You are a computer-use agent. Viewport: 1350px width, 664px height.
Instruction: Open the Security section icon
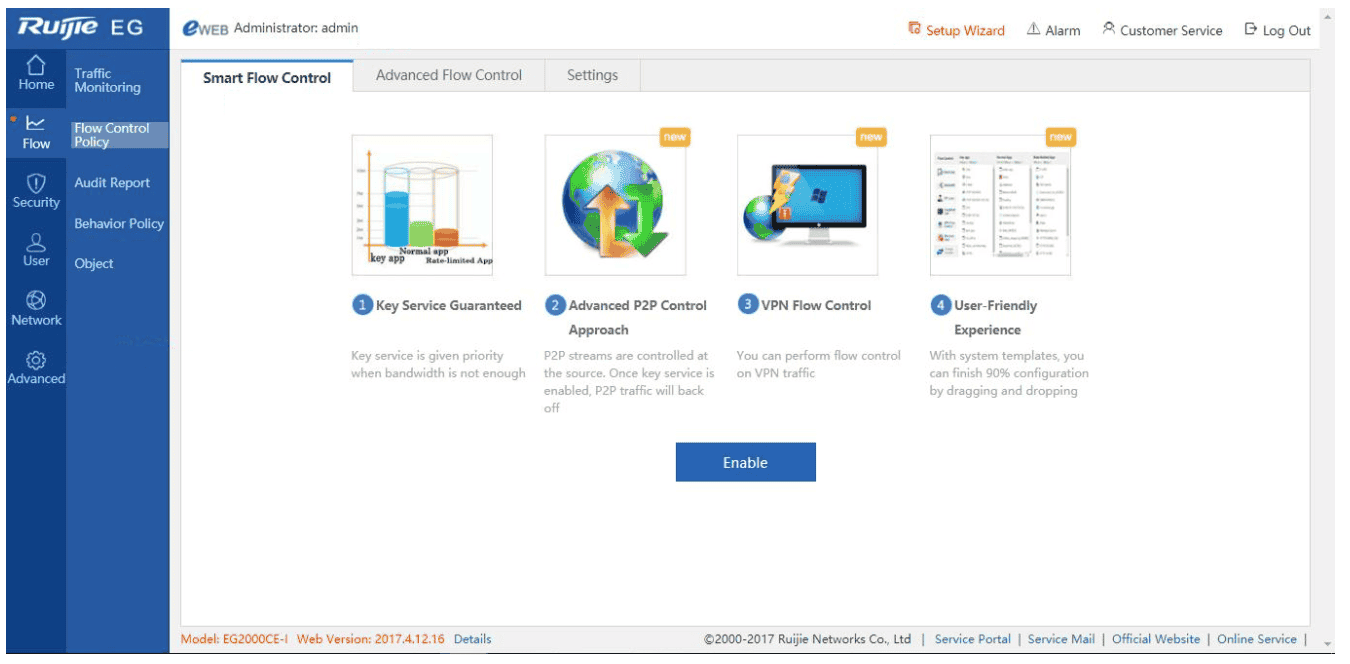point(36,190)
